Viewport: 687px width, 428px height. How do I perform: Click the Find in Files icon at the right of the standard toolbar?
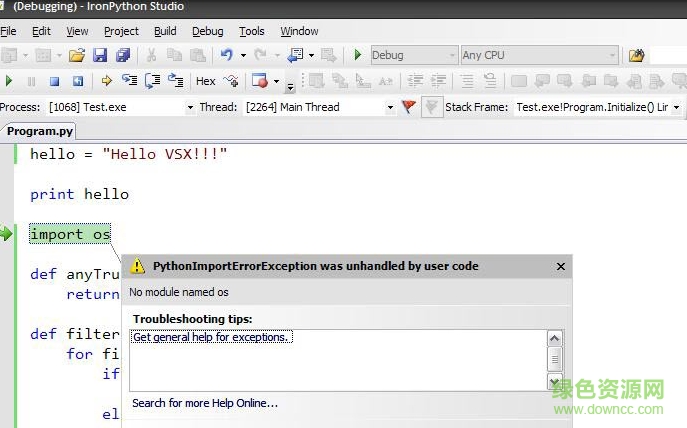[x=636, y=55]
